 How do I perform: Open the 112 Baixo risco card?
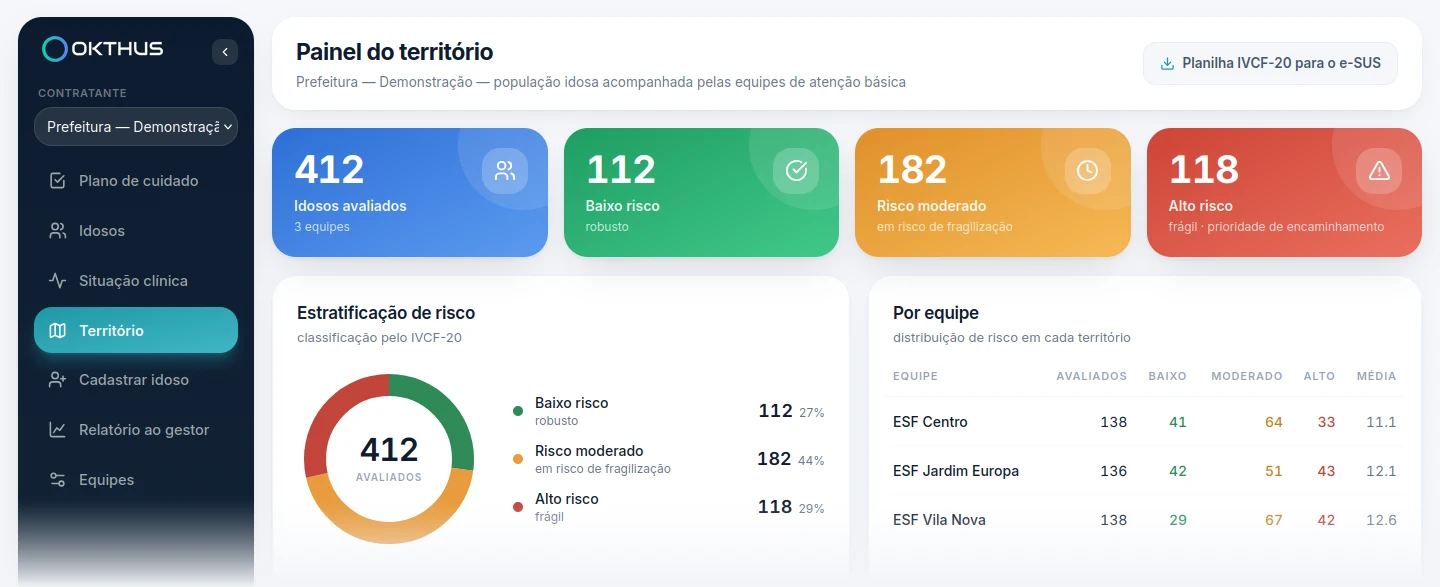(x=701, y=192)
